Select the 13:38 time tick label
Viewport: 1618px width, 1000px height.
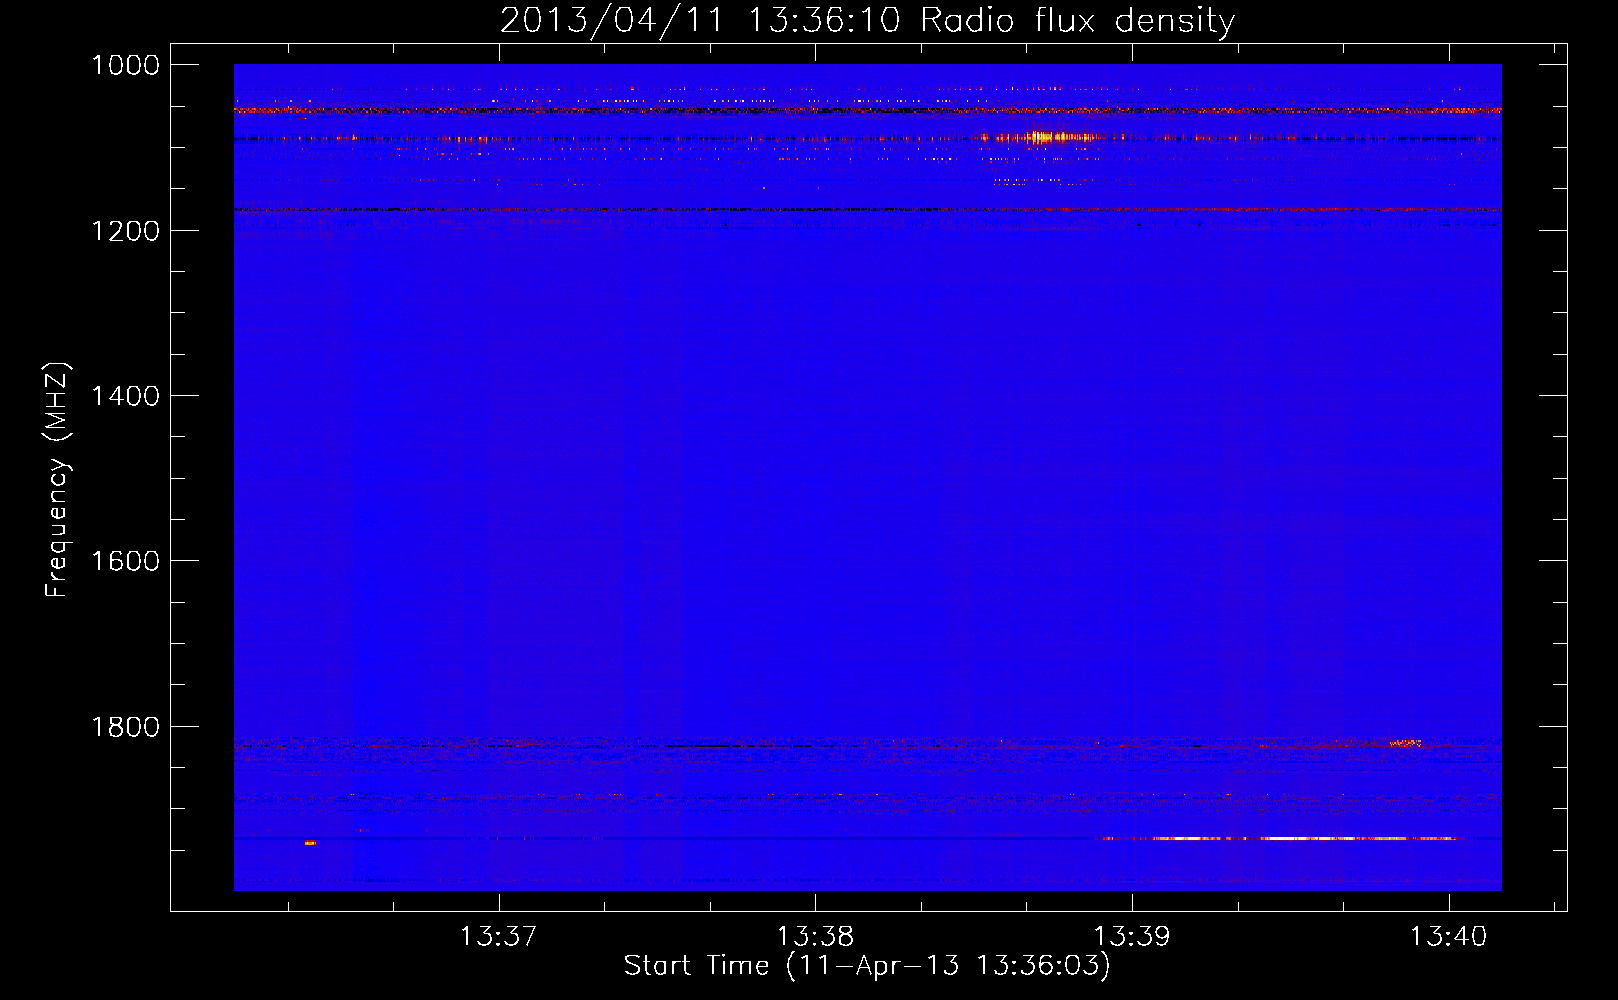[815, 936]
